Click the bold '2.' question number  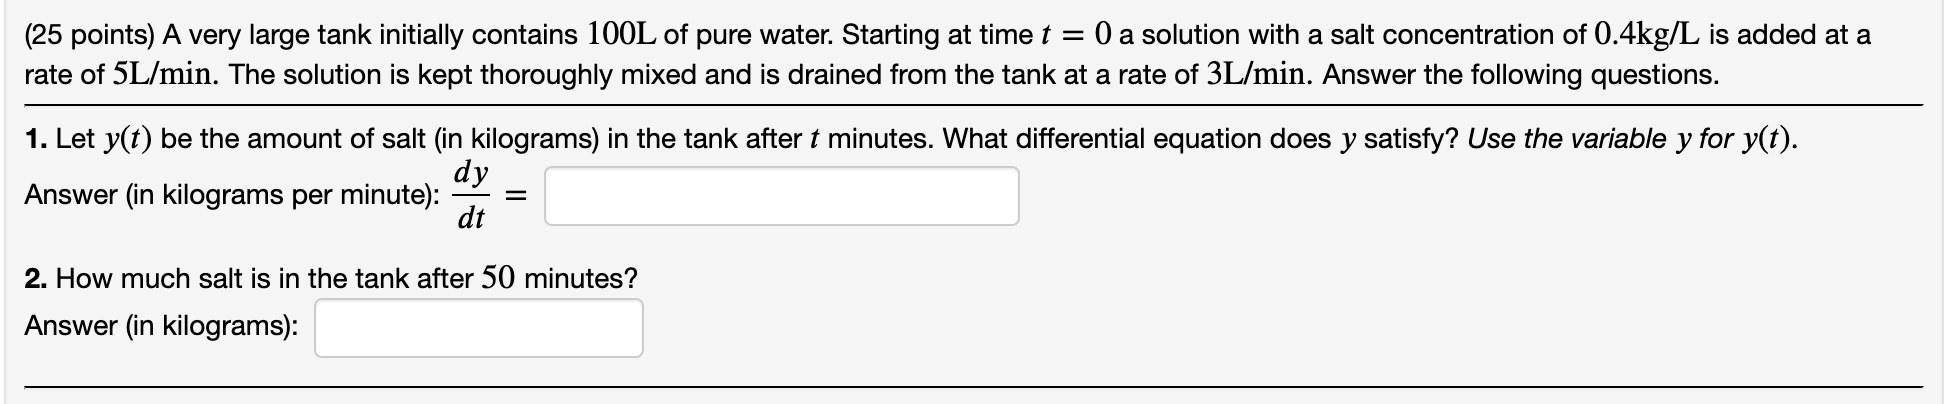coord(37,279)
